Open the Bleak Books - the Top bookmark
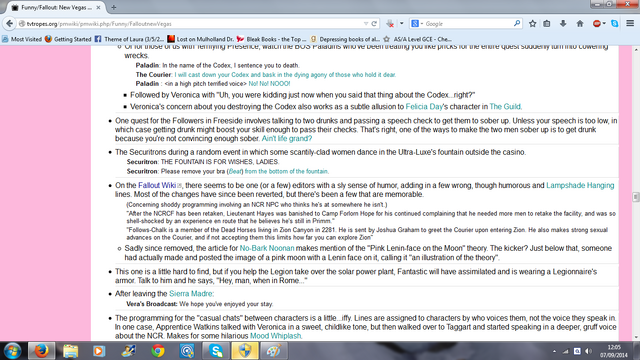 point(271,39)
